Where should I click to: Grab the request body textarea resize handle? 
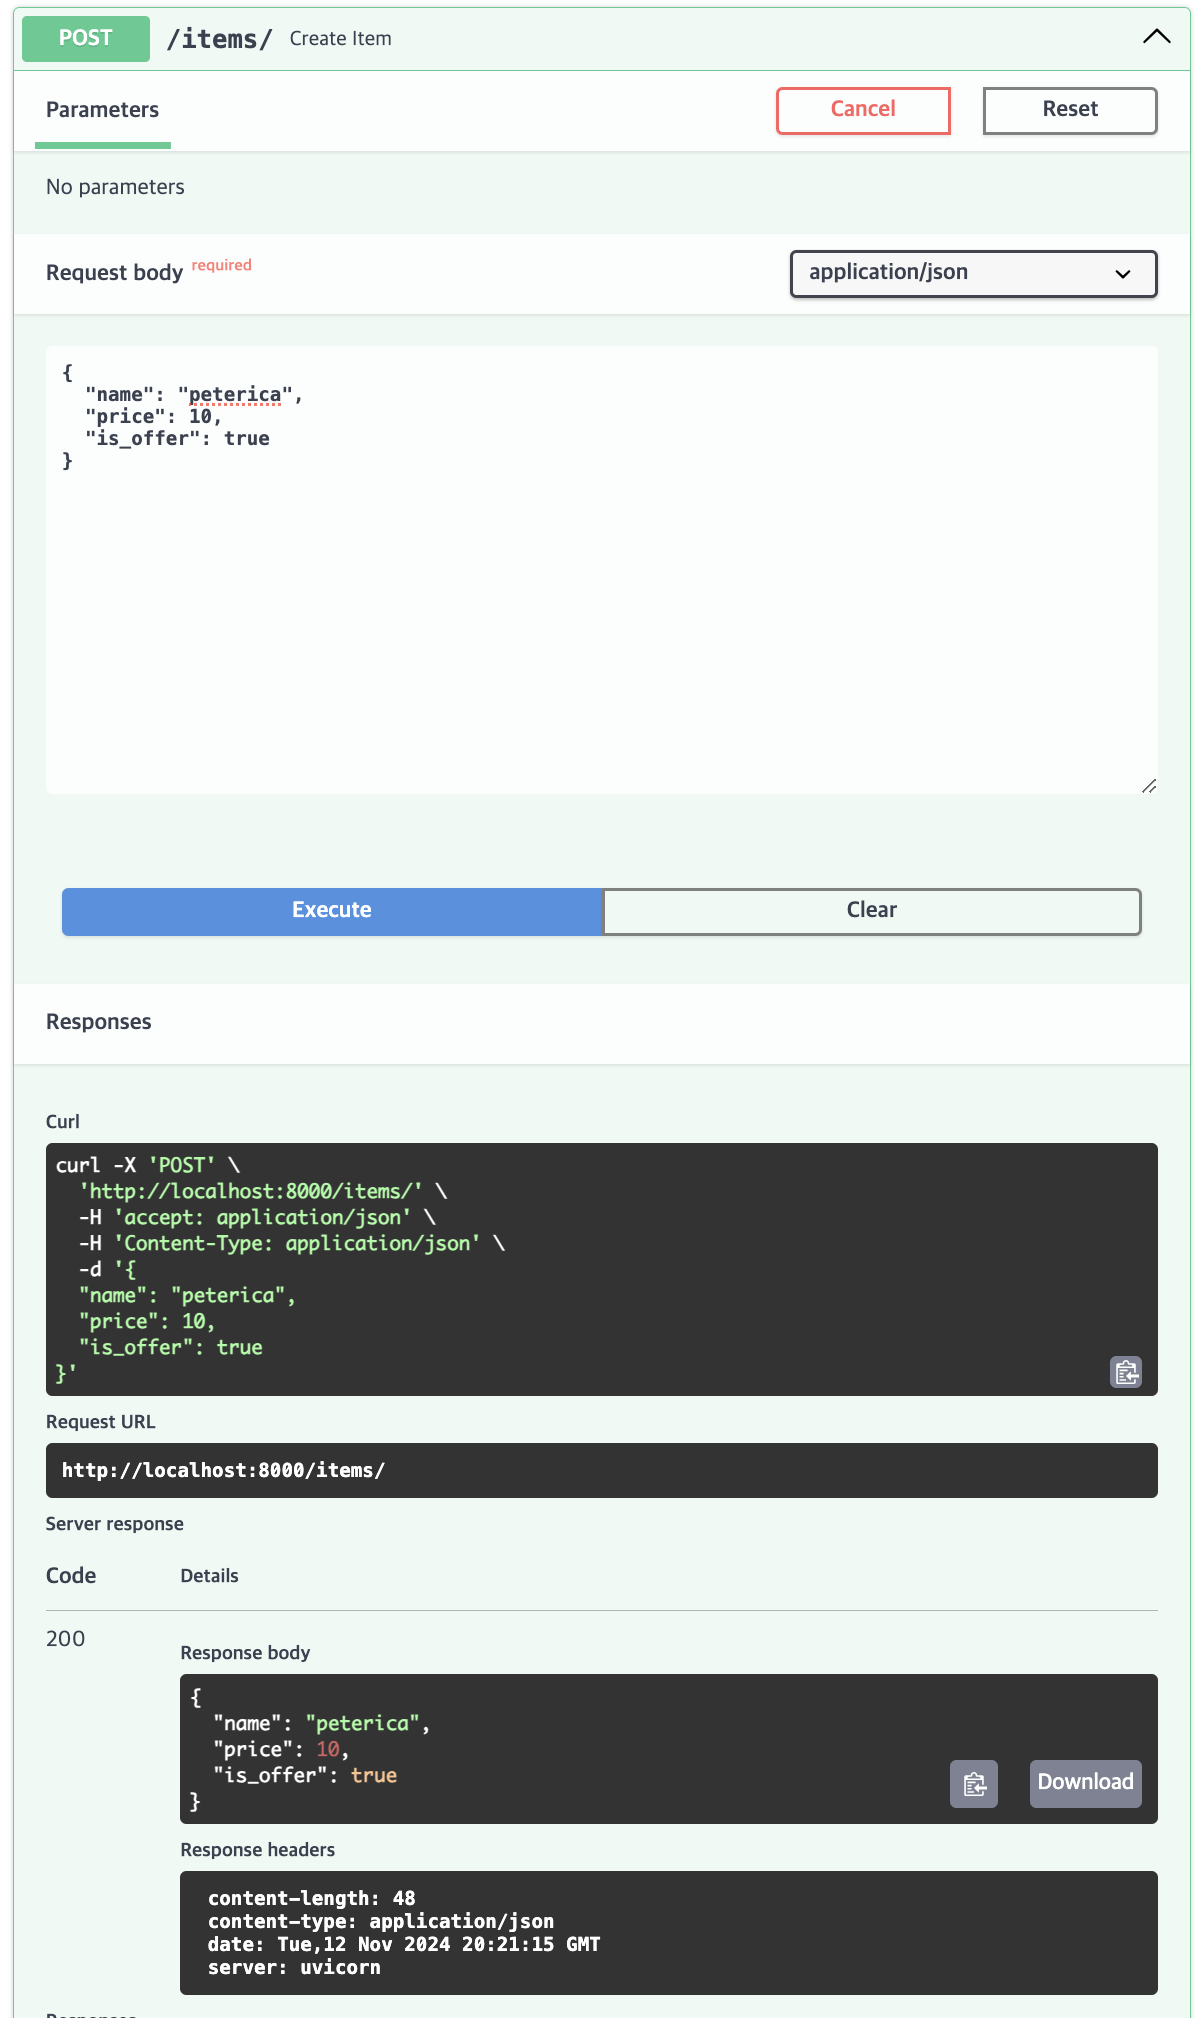1149,786
